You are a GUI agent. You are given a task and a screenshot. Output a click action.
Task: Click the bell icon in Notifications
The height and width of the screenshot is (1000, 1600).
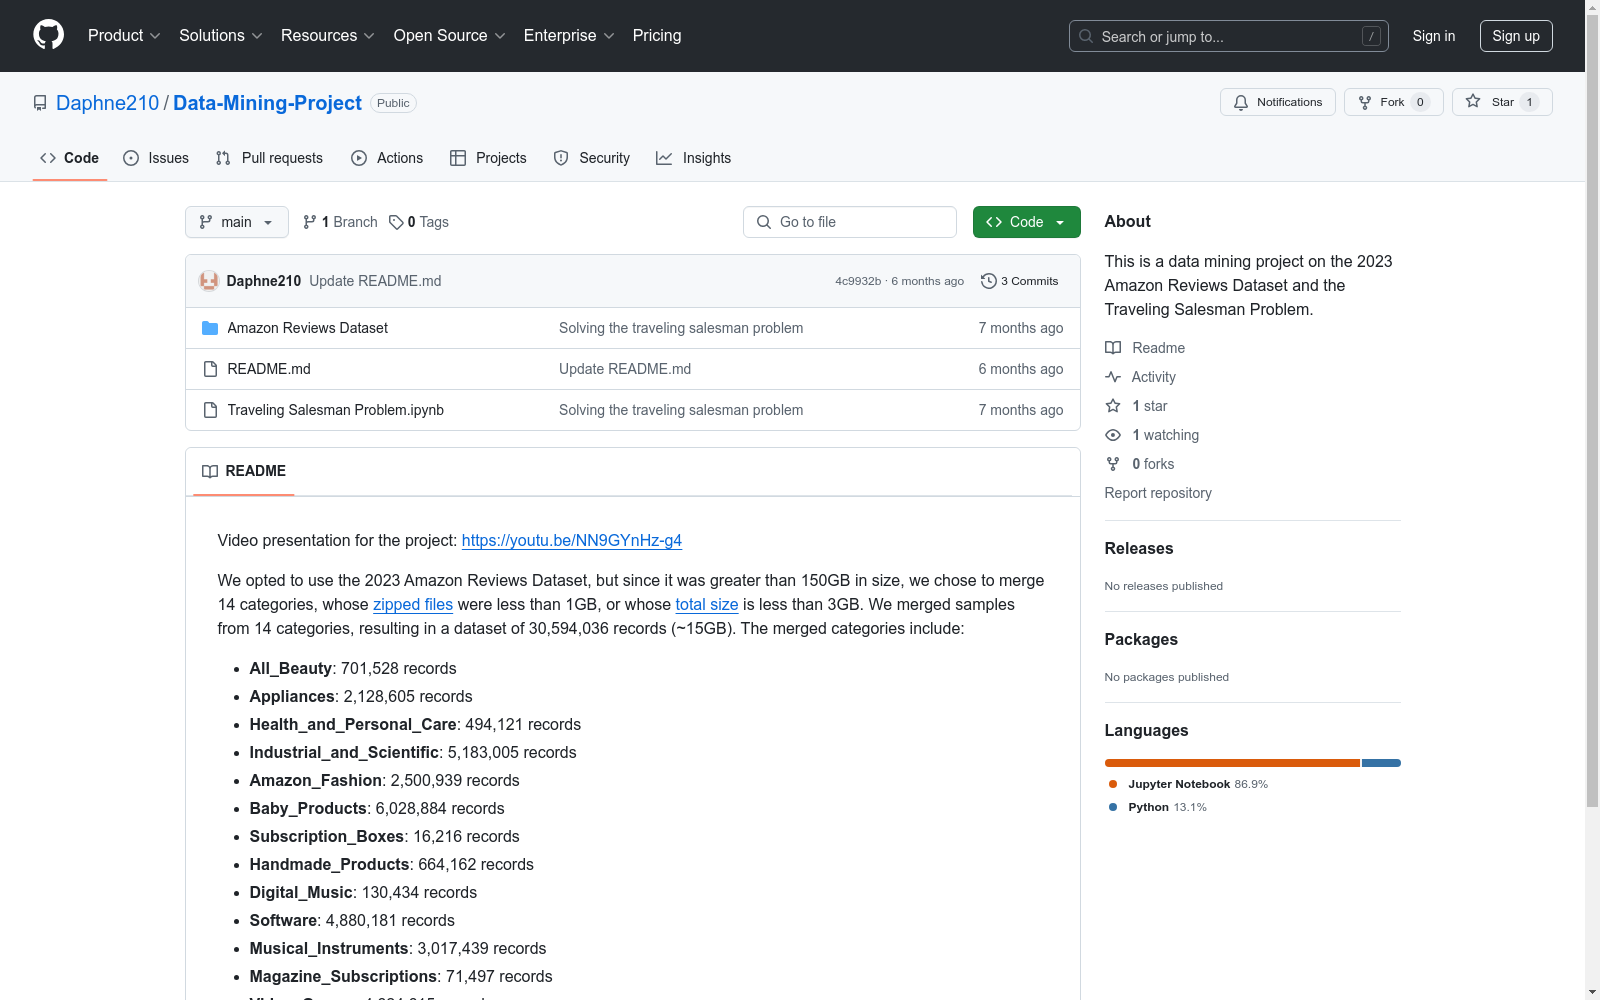pyautogui.click(x=1241, y=102)
